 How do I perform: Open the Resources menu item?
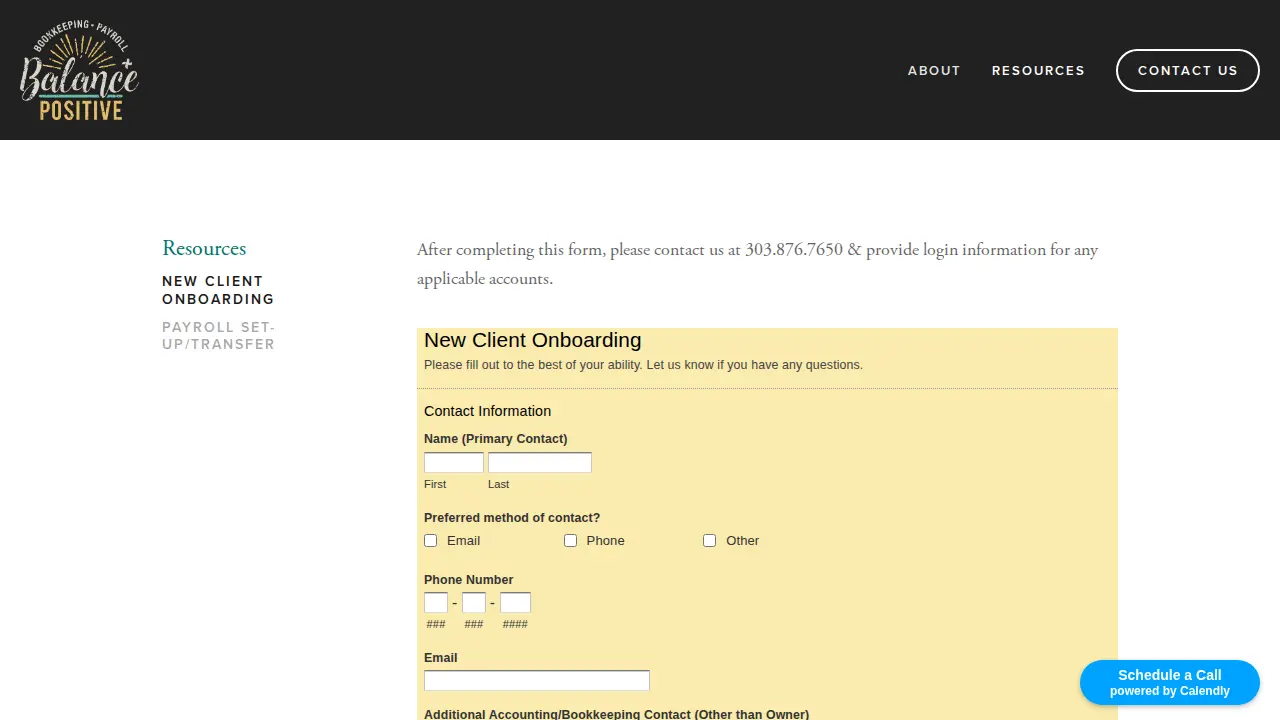1038,71
